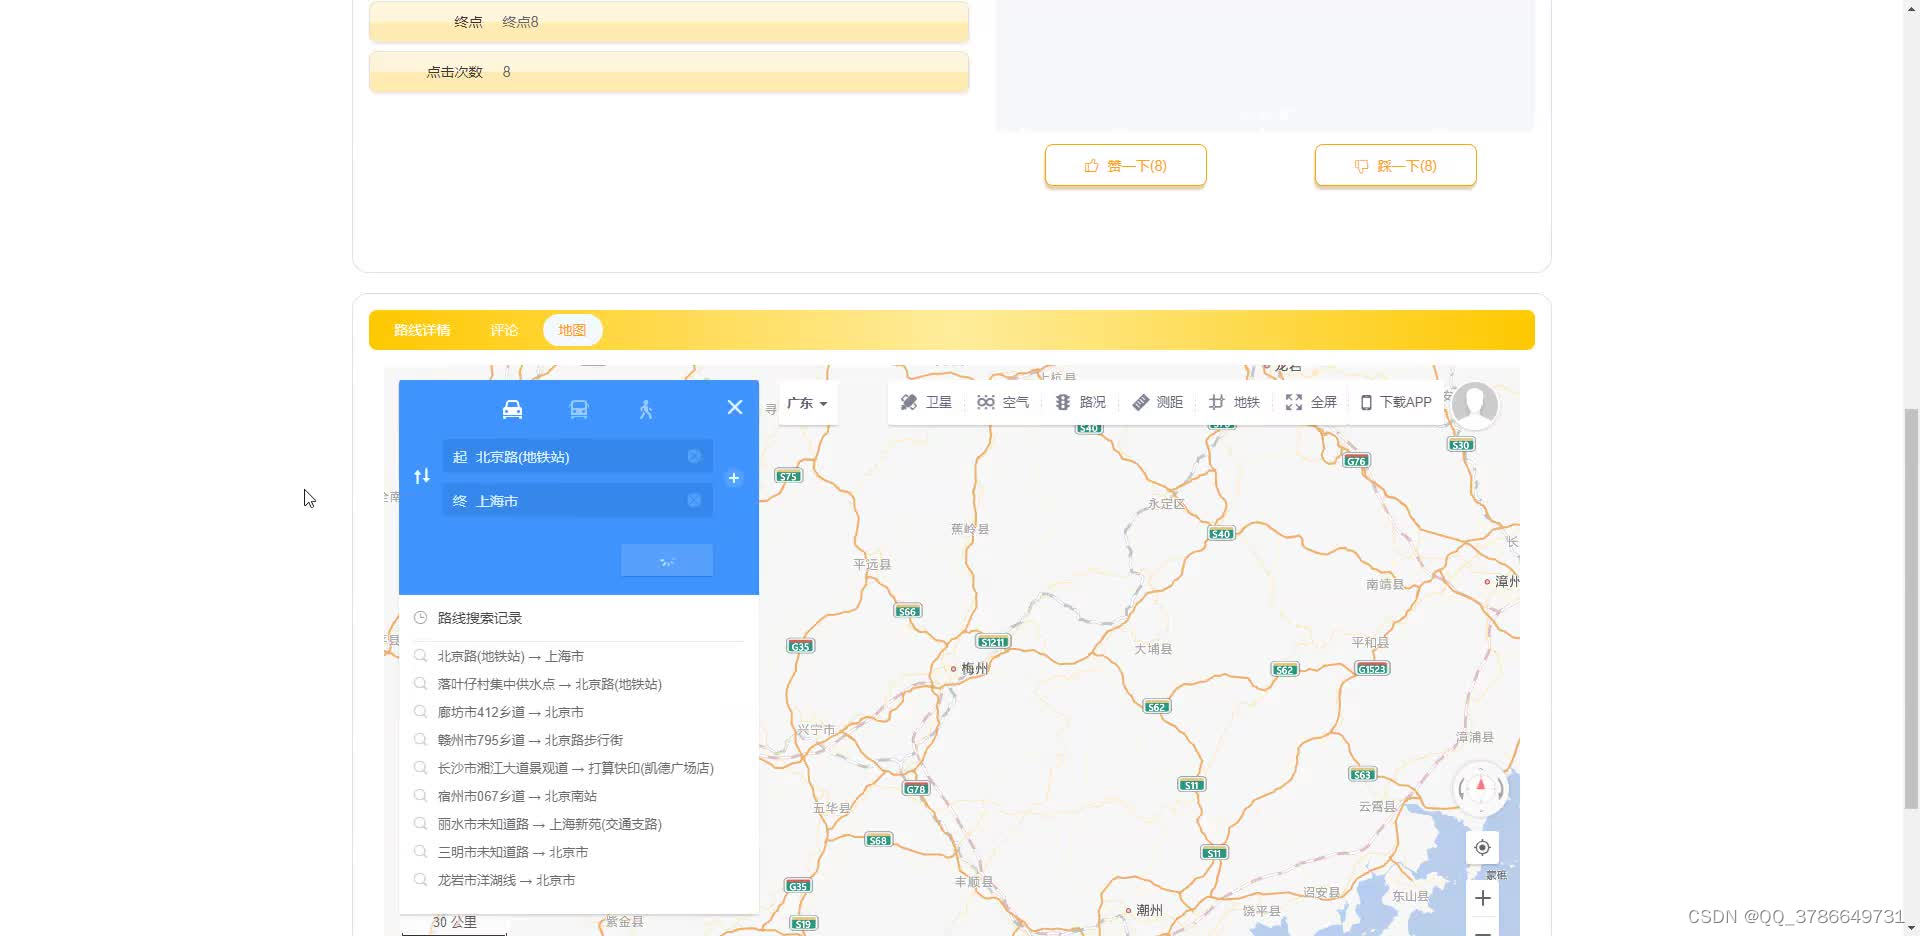Click the G35 highway shield near 兴宁市
1920x936 pixels.
800,646
